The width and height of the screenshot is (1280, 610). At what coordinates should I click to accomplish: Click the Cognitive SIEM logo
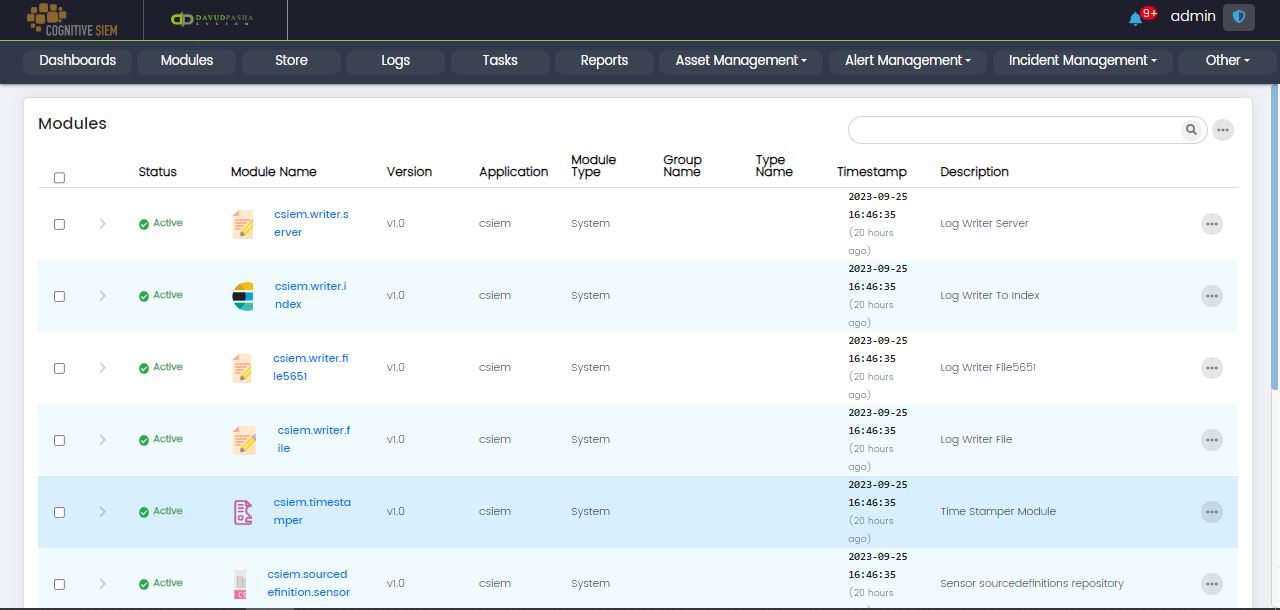point(72,19)
